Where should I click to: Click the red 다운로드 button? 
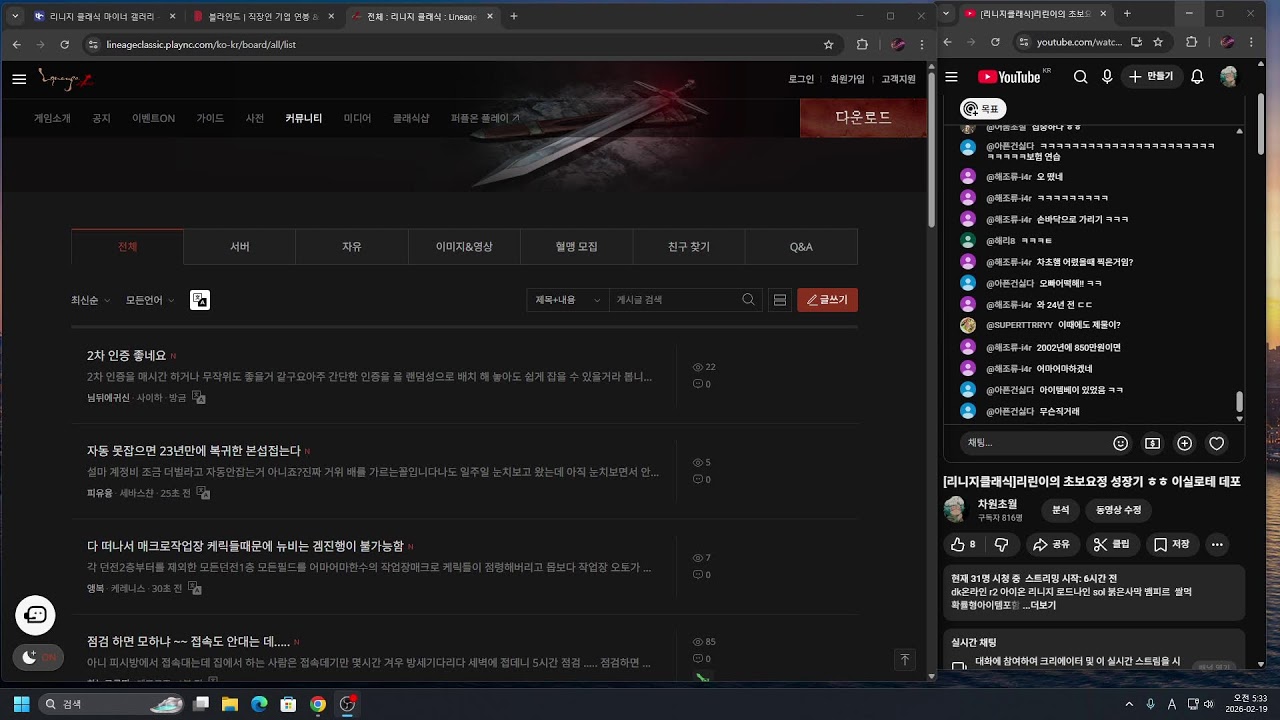tap(863, 117)
